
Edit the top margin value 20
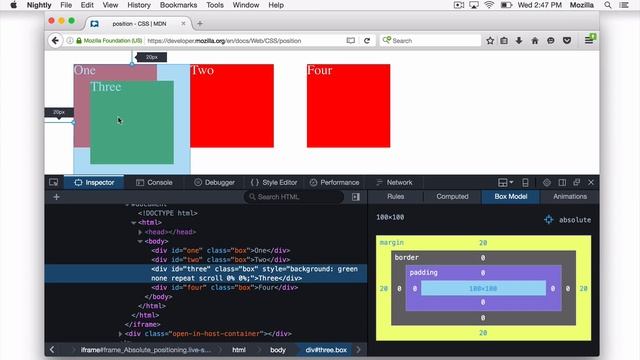(483, 243)
